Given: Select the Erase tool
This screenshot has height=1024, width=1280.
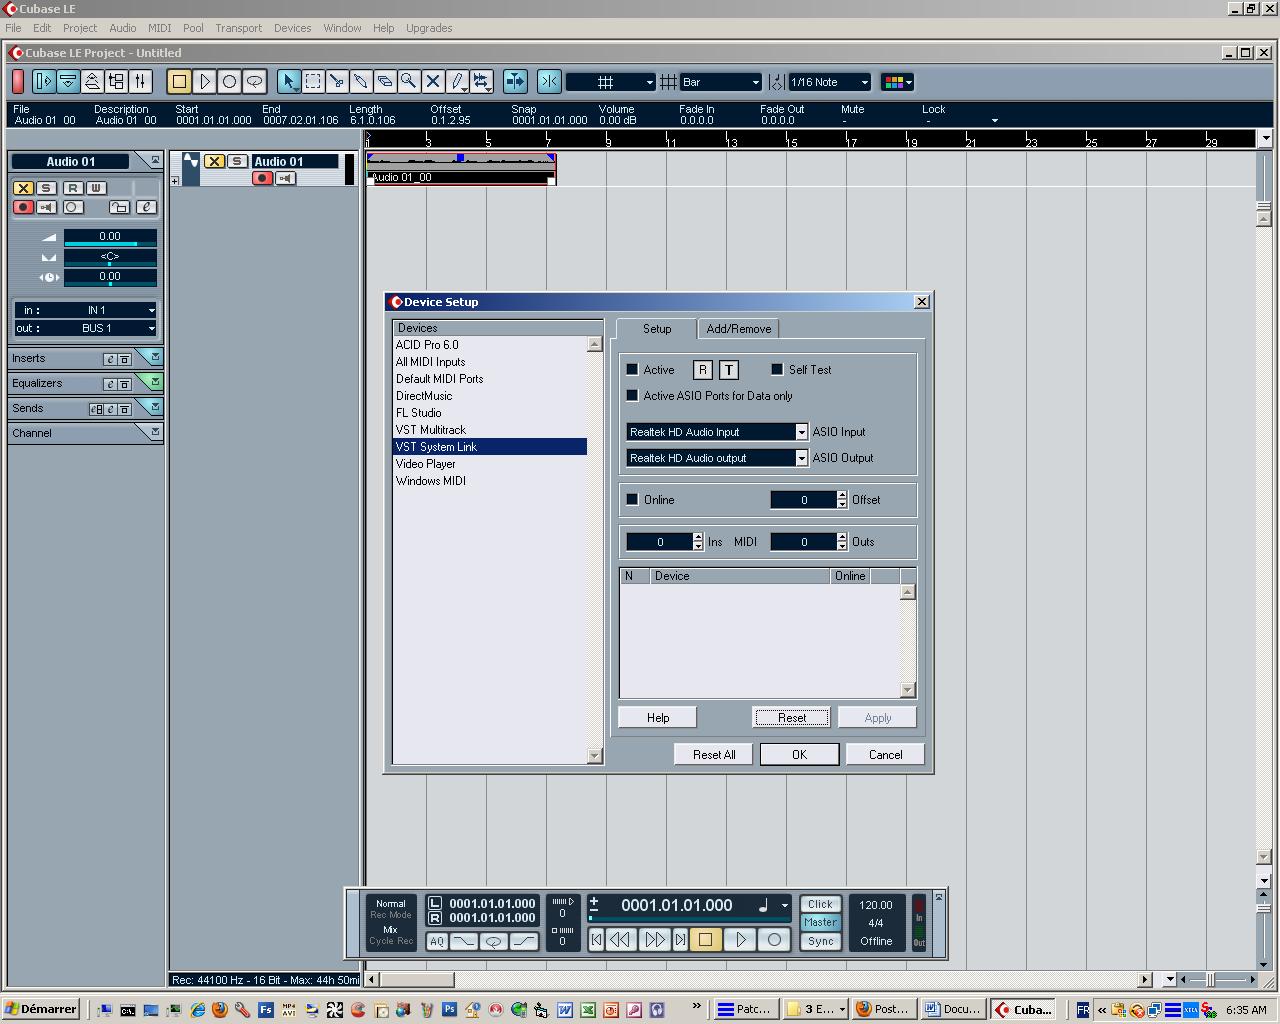Looking at the screenshot, I should click(x=385, y=82).
